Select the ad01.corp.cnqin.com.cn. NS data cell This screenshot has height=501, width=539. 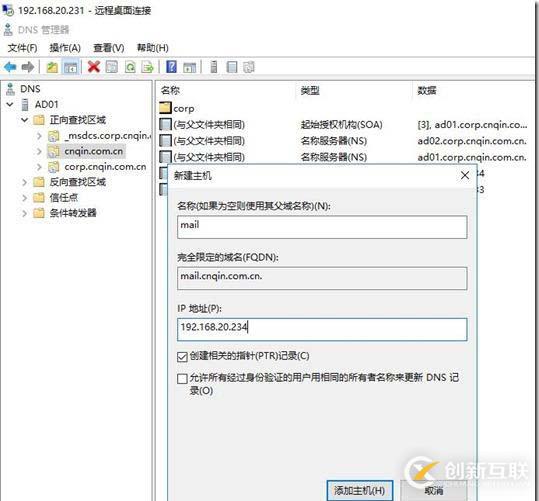tap(472, 157)
